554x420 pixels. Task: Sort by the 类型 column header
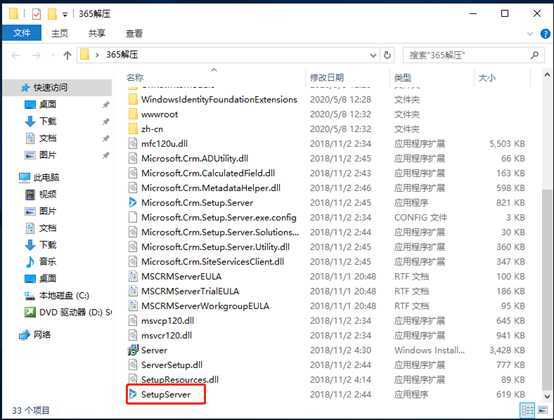[402, 77]
